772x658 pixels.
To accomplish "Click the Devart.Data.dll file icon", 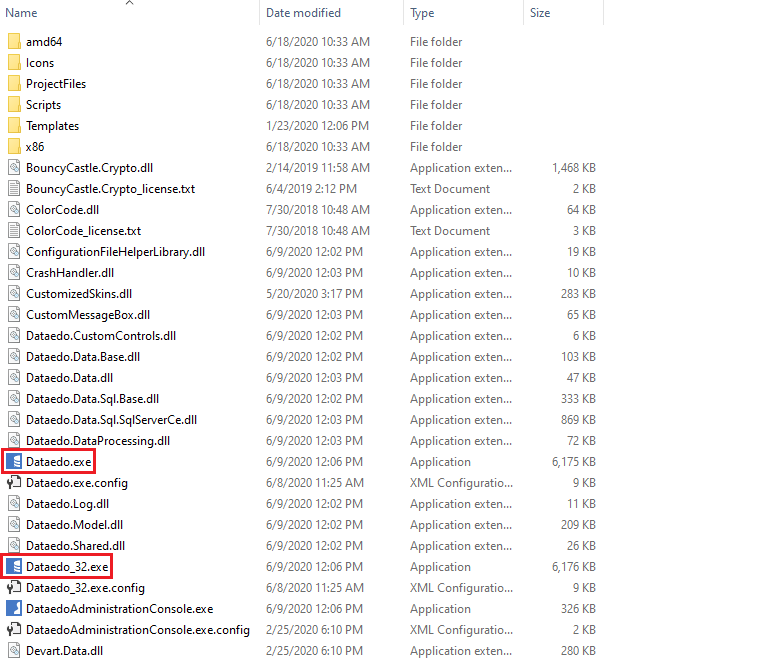I will coord(14,651).
